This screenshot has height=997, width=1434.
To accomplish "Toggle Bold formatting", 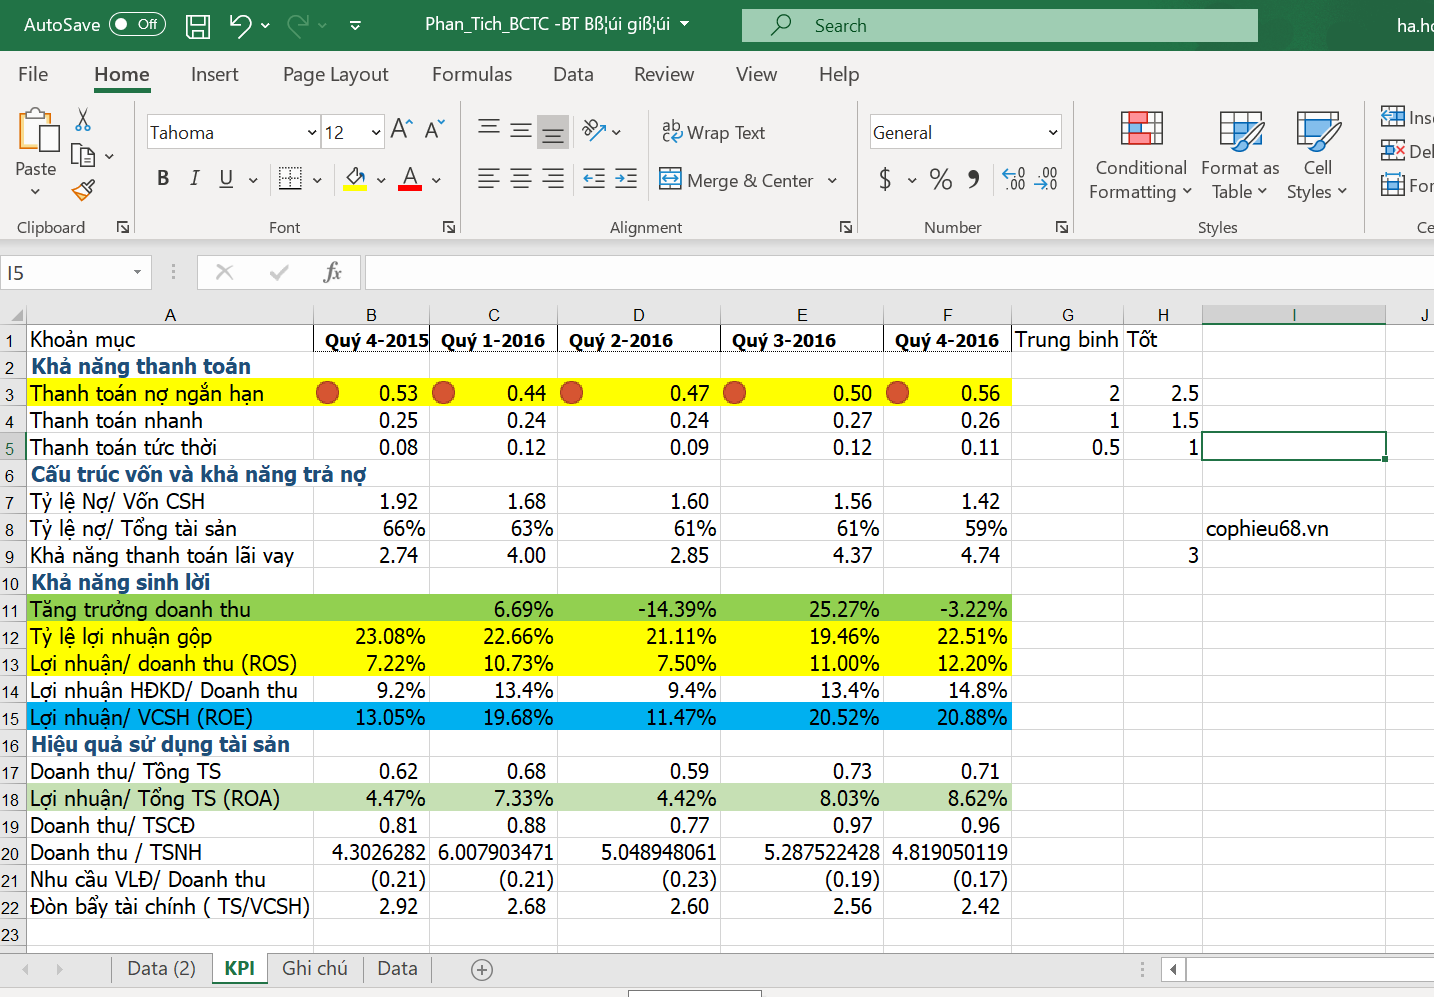I will pos(163,179).
